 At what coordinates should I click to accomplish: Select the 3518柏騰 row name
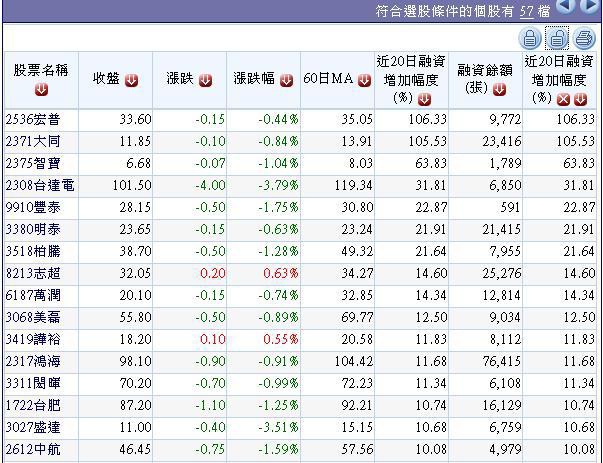33,251
